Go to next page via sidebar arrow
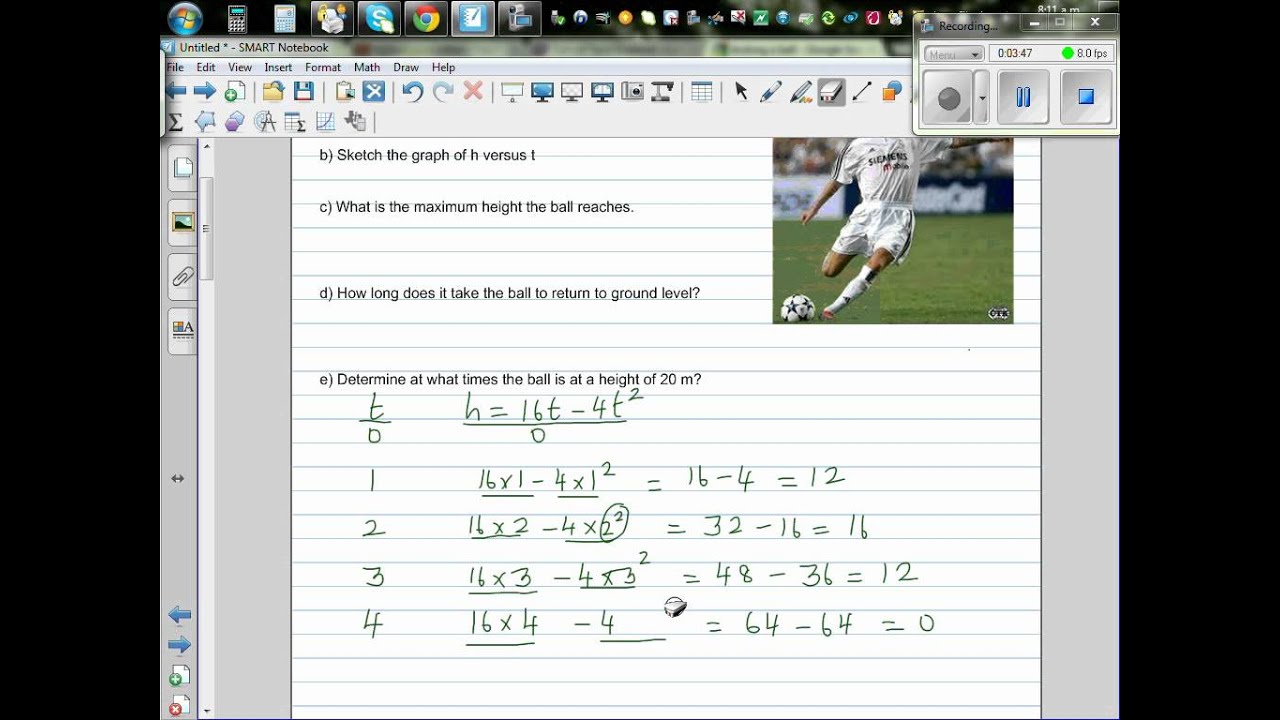The height and width of the screenshot is (720, 1280). click(179, 645)
